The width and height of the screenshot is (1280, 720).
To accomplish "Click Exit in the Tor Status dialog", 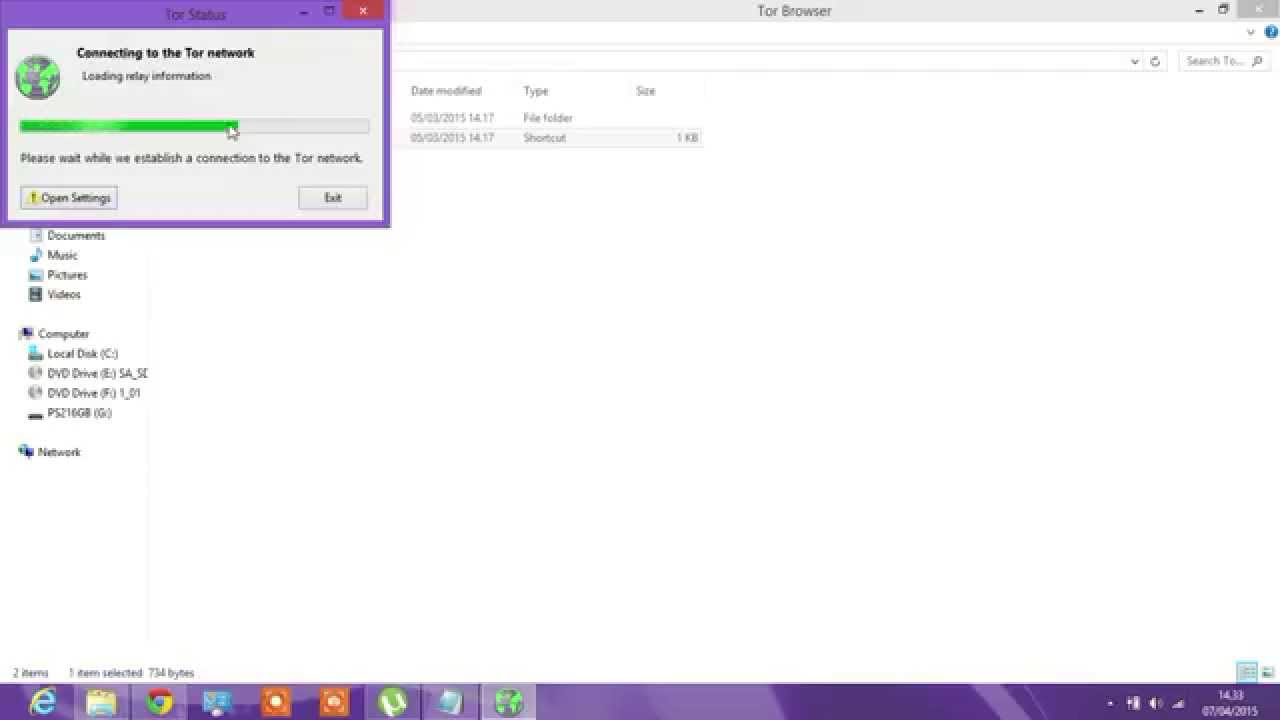I will (333, 198).
